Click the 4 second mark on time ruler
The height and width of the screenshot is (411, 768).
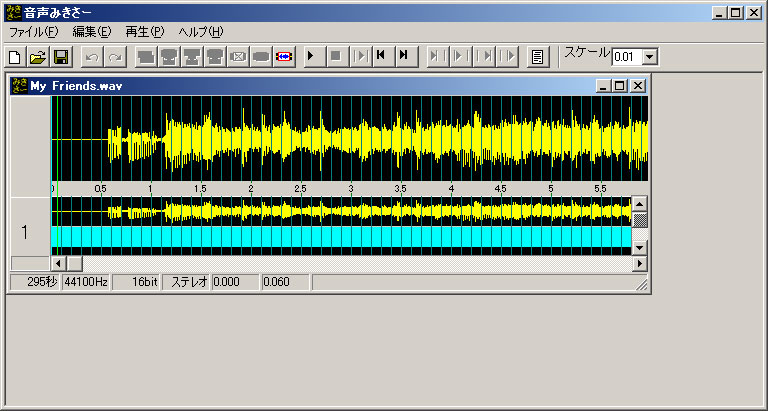click(x=451, y=189)
